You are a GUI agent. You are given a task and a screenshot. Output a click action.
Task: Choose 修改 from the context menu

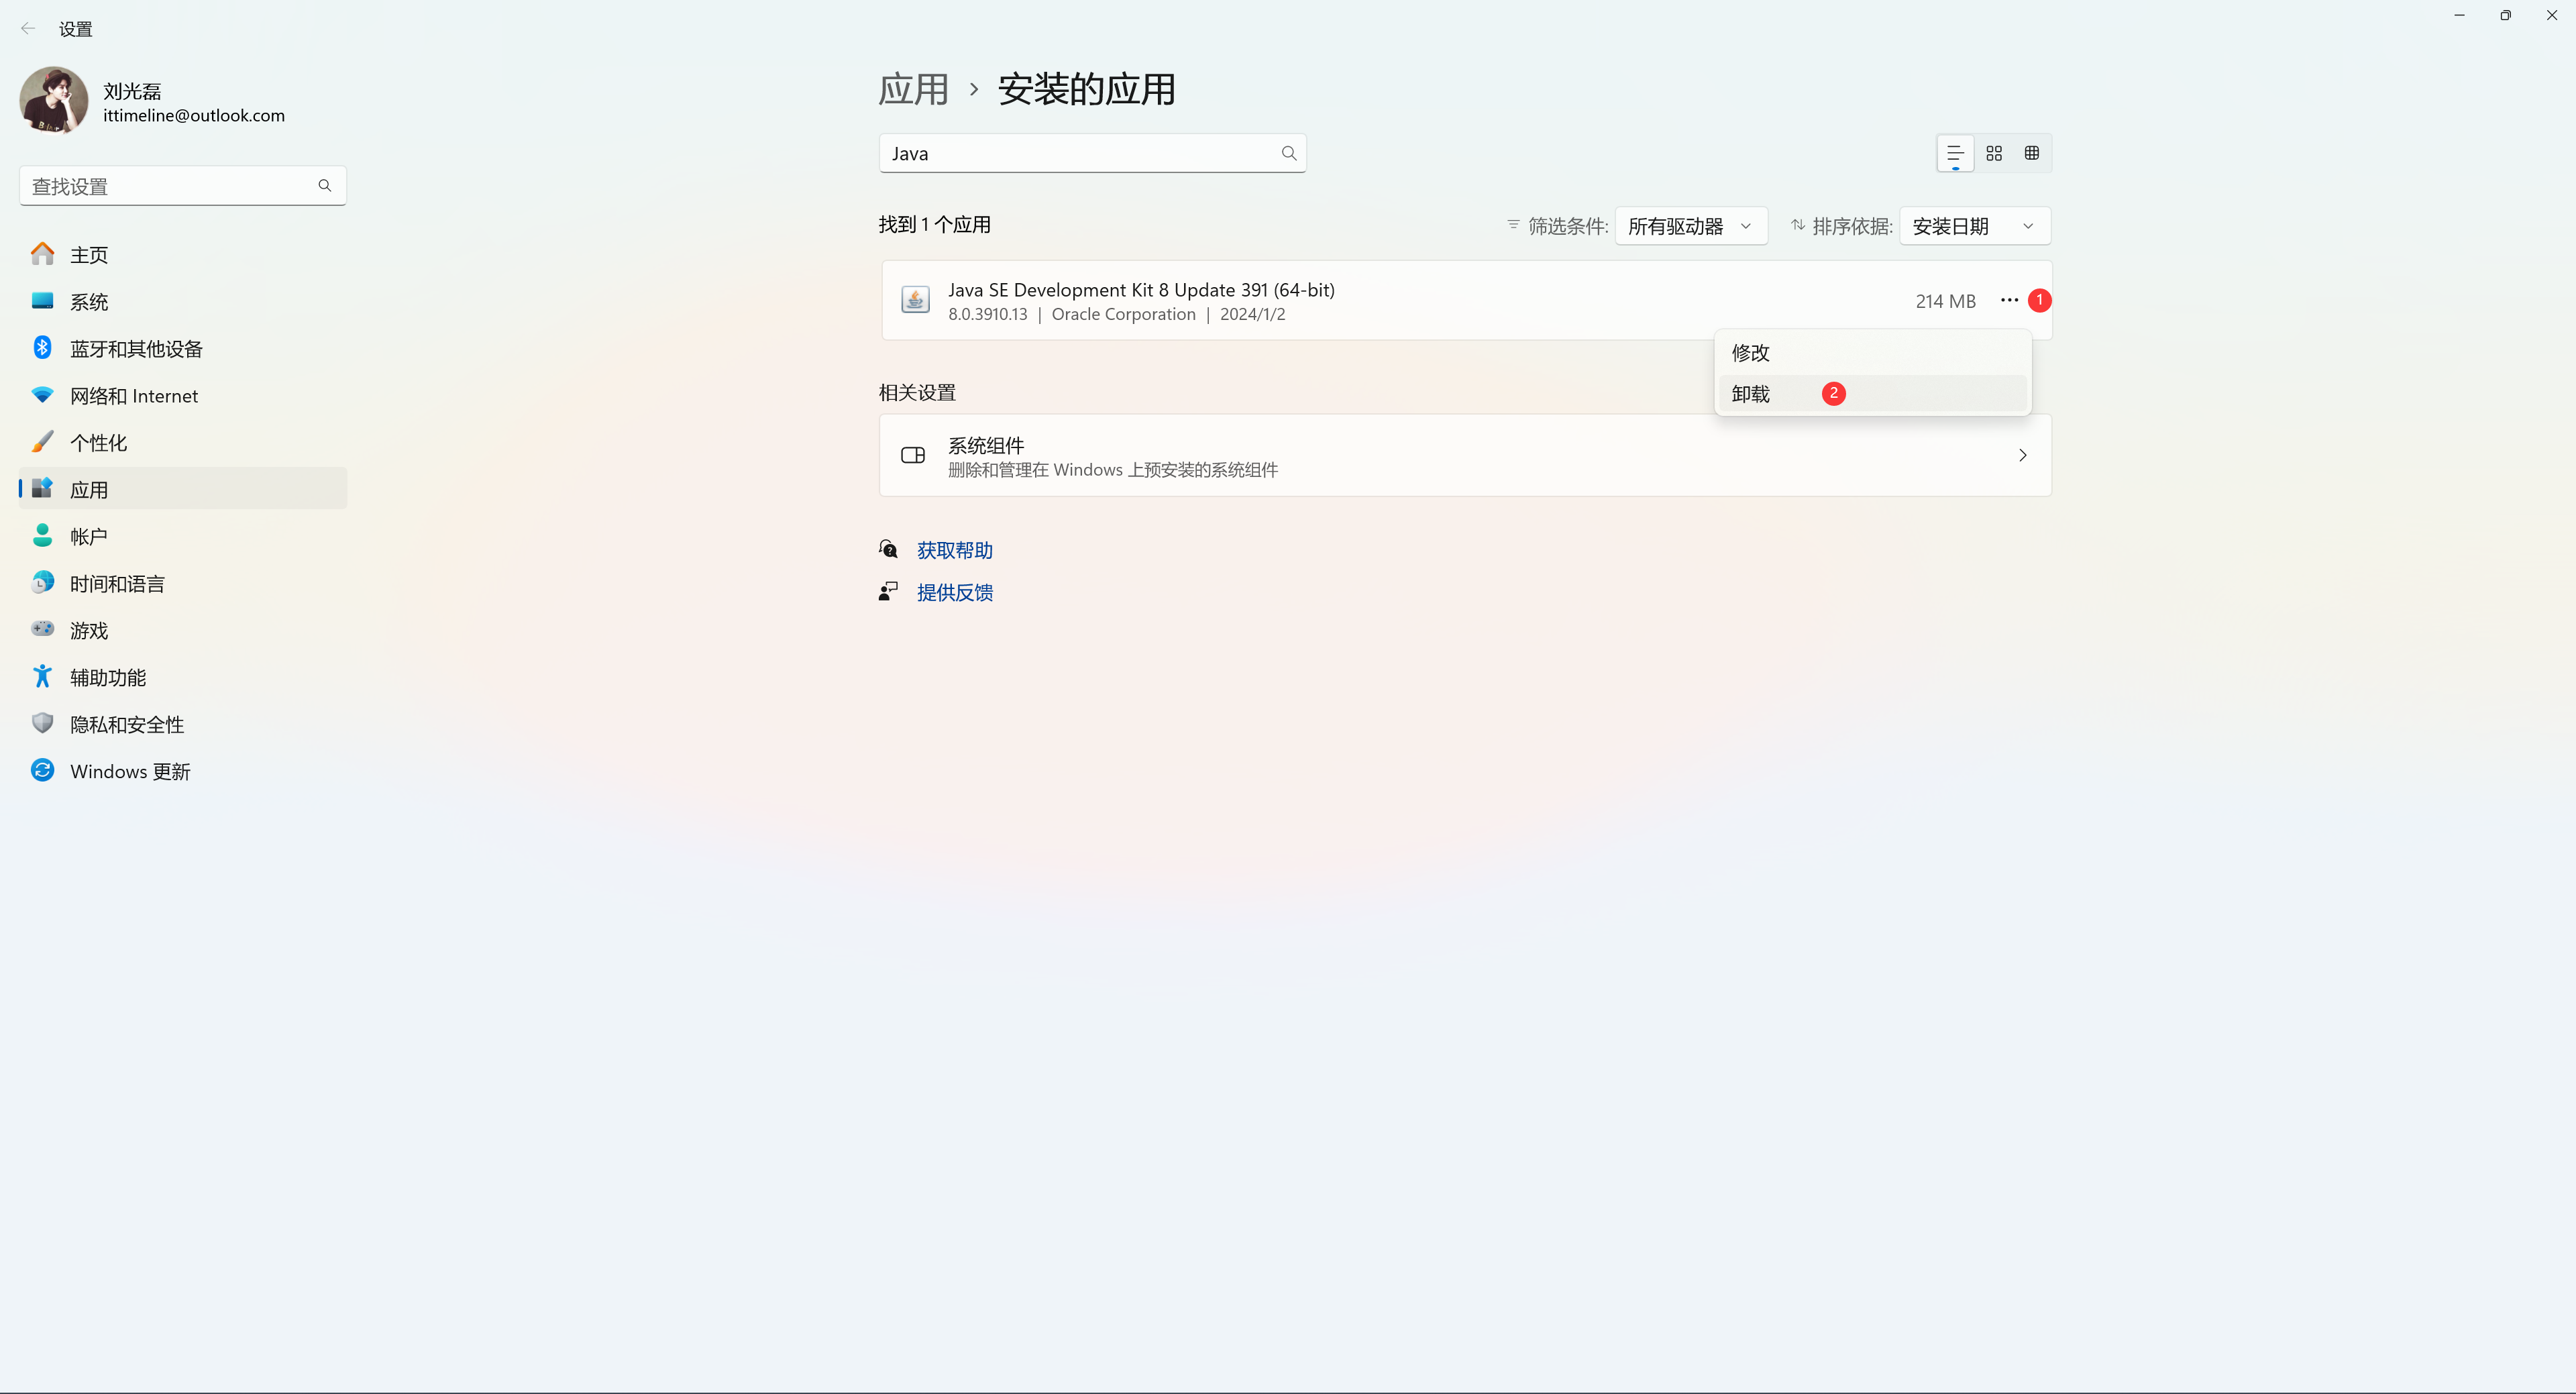pyautogui.click(x=1873, y=353)
